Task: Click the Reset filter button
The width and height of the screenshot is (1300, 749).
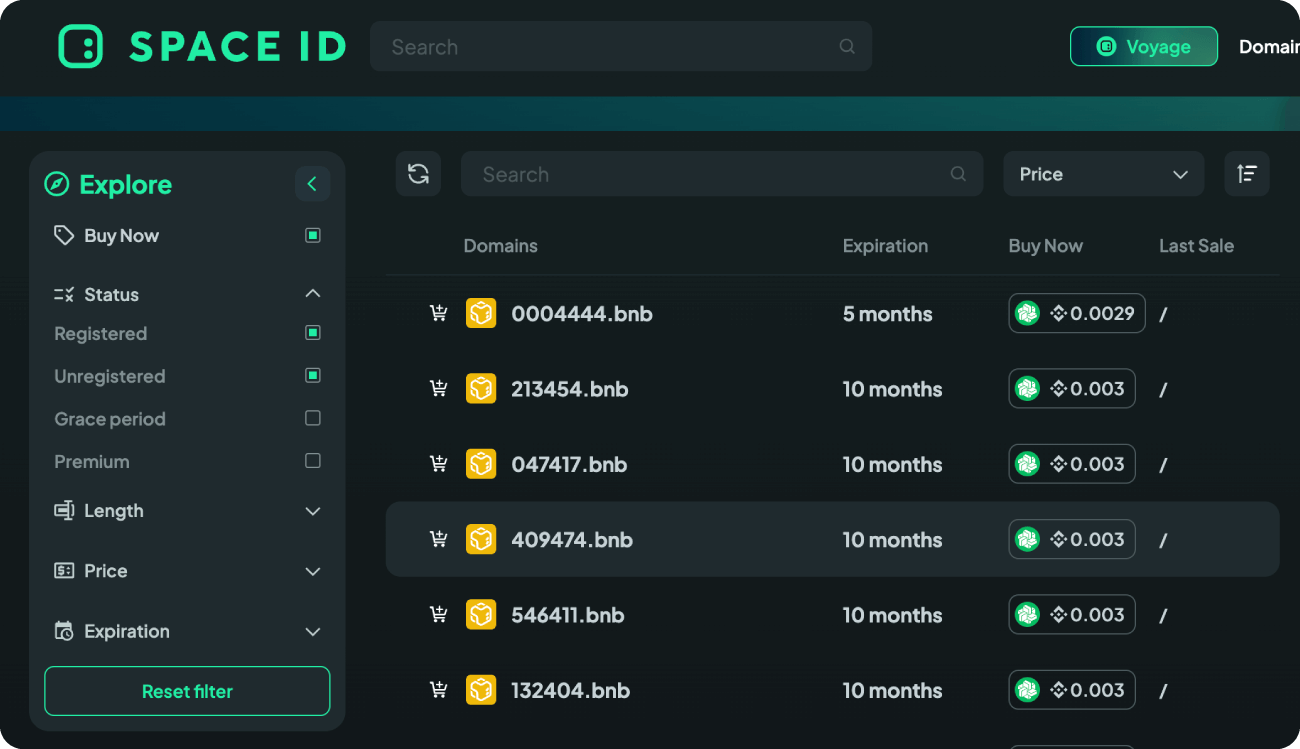Action: [x=187, y=691]
